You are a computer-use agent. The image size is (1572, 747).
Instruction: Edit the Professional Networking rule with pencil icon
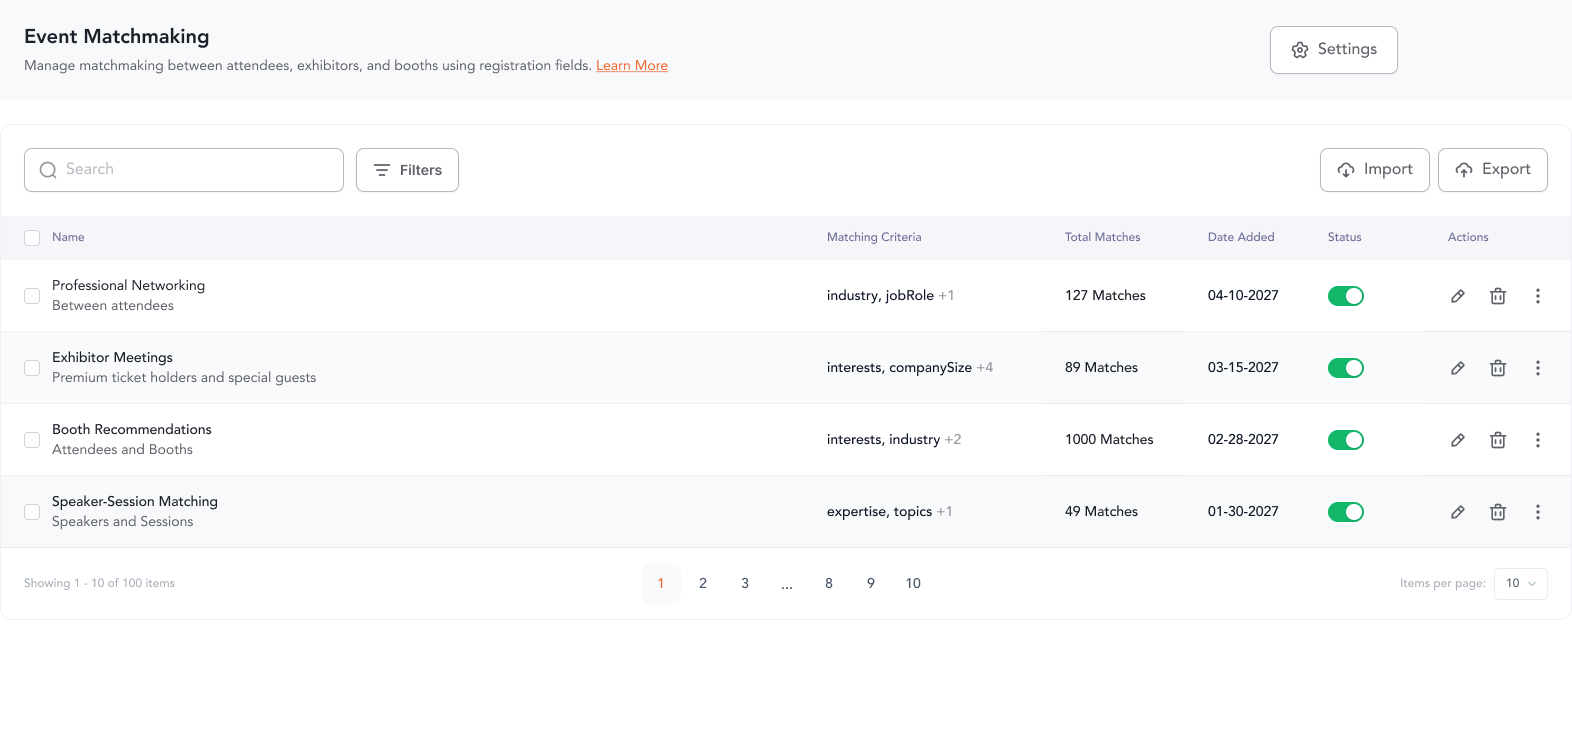1458,296
